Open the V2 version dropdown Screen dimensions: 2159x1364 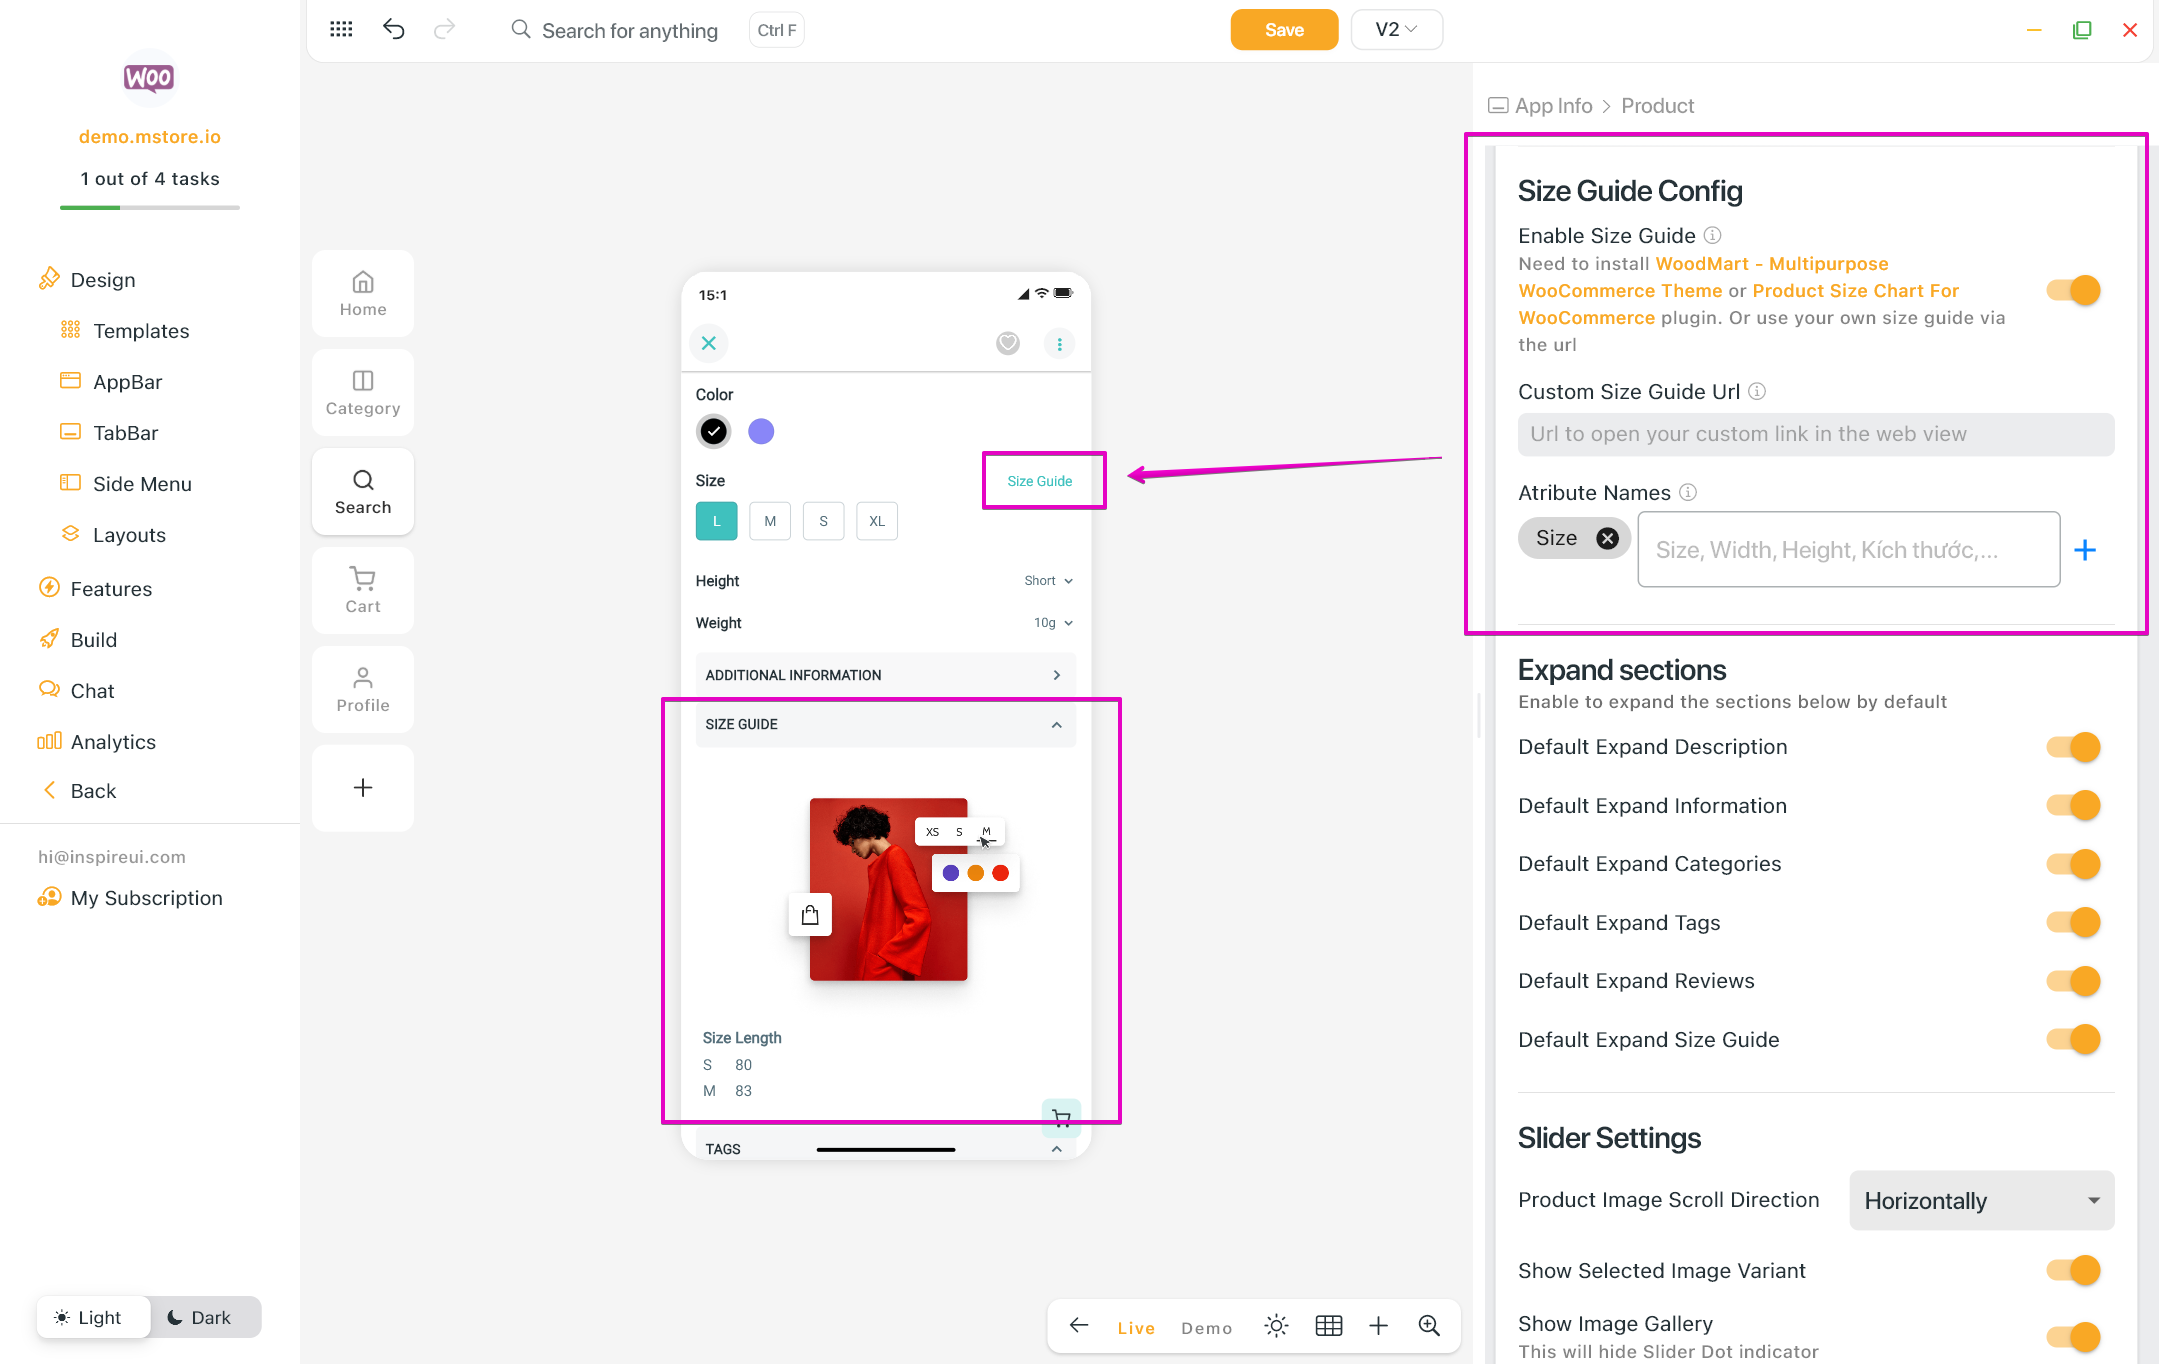point(1396,29)
